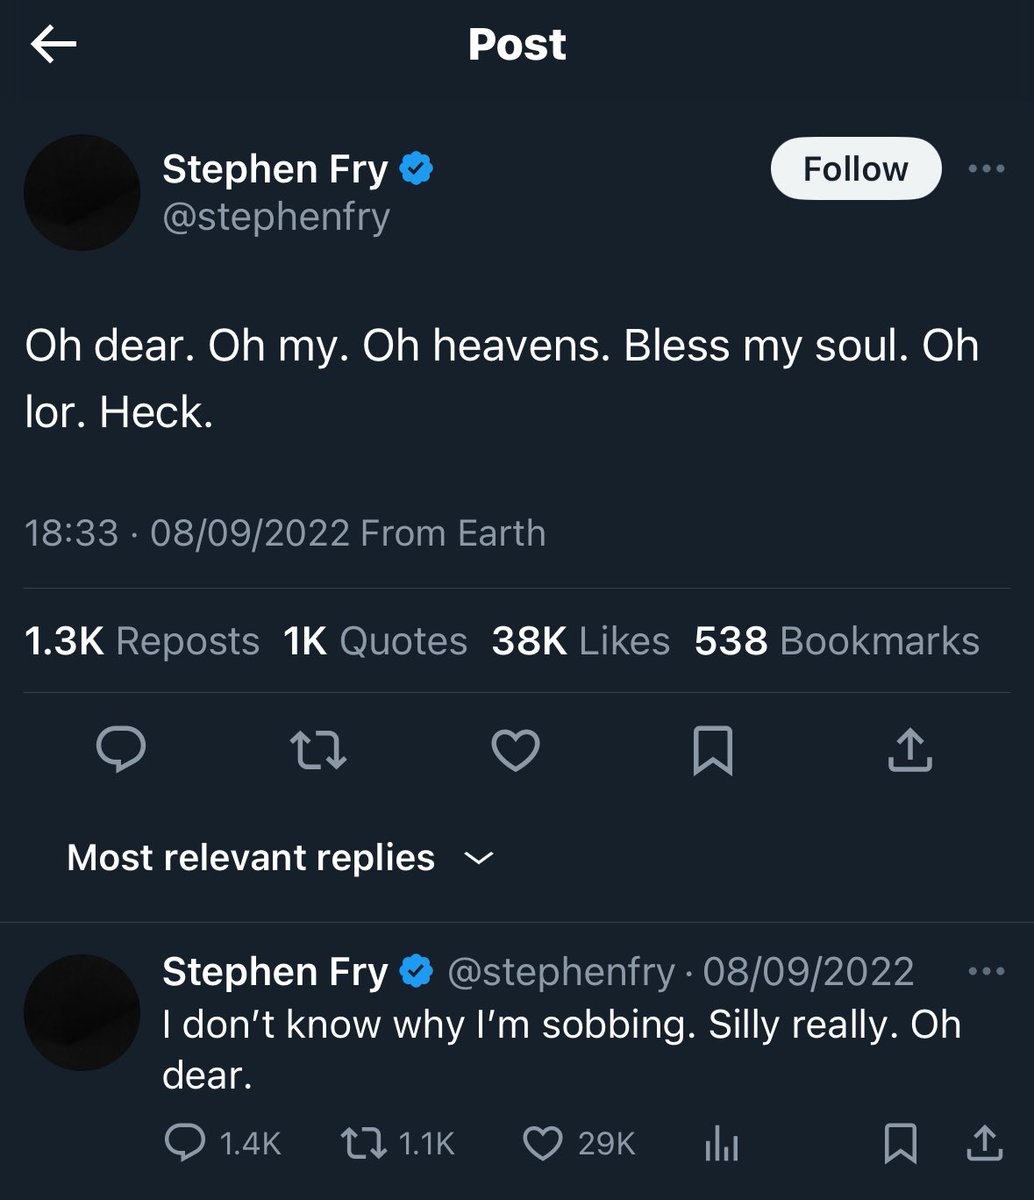
Task: Open more options on the reply
Action: (986, 971)
